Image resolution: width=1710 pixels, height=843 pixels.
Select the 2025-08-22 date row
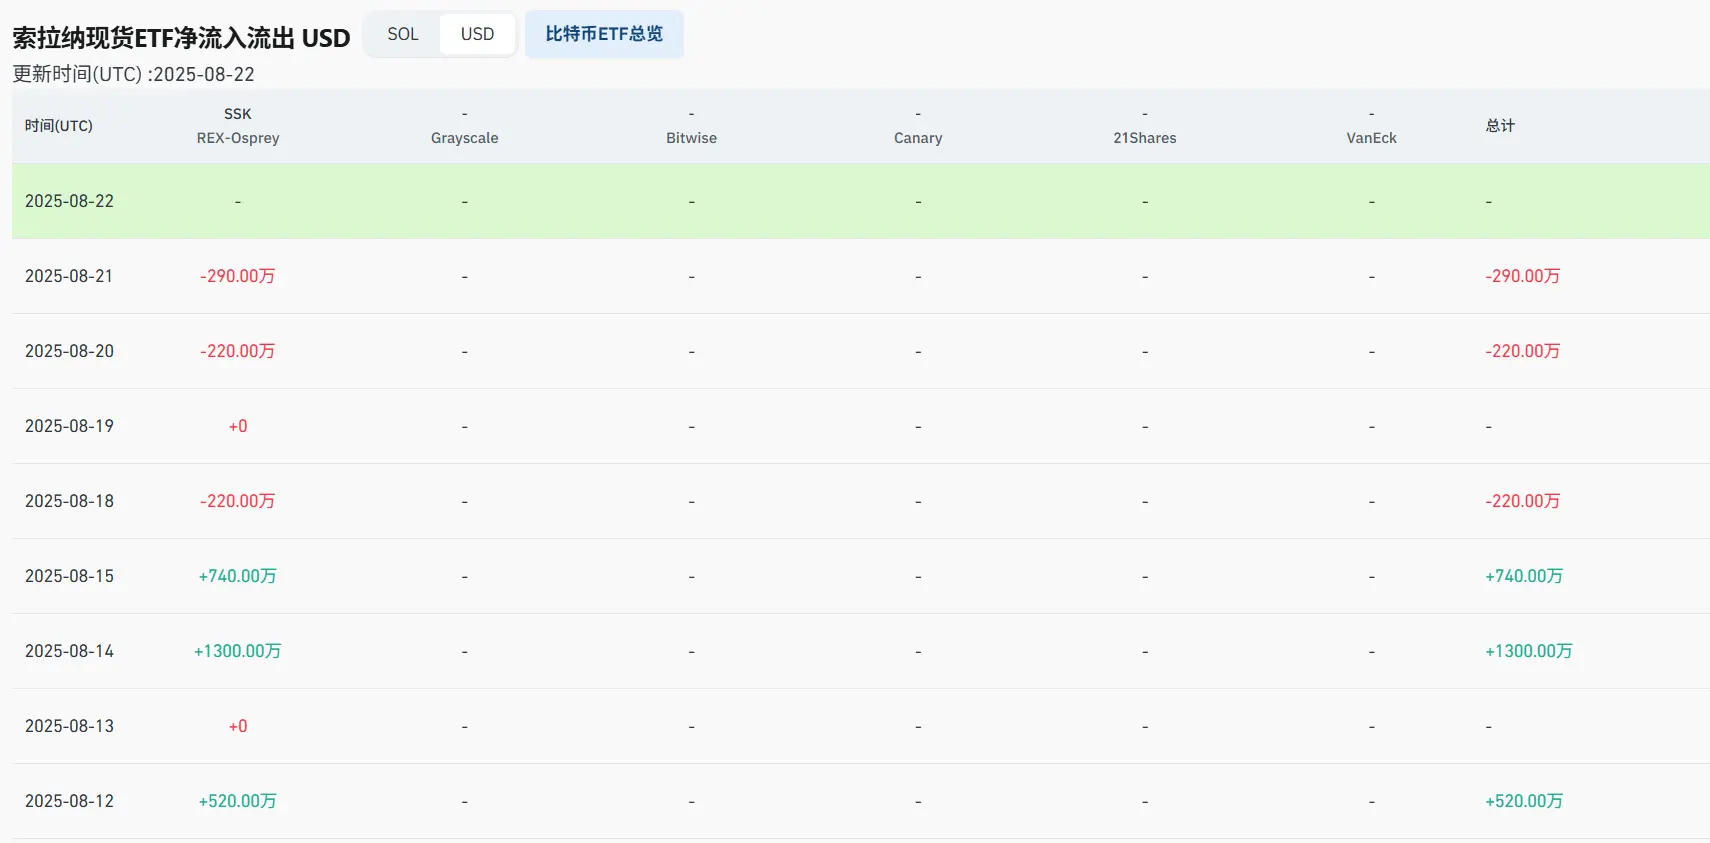(861, 201)
